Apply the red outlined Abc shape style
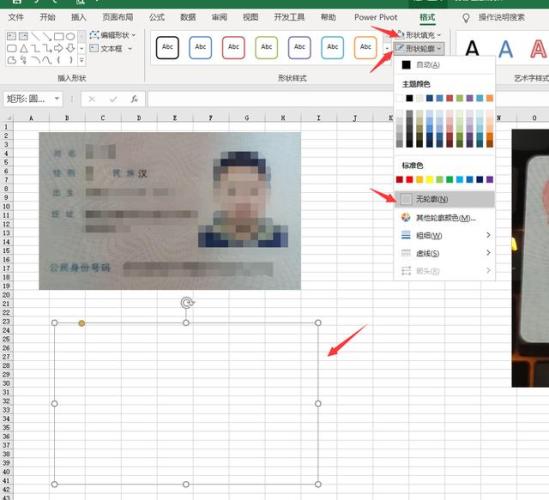Viewport: 549px width, 500px height. [x=233, y=47]
